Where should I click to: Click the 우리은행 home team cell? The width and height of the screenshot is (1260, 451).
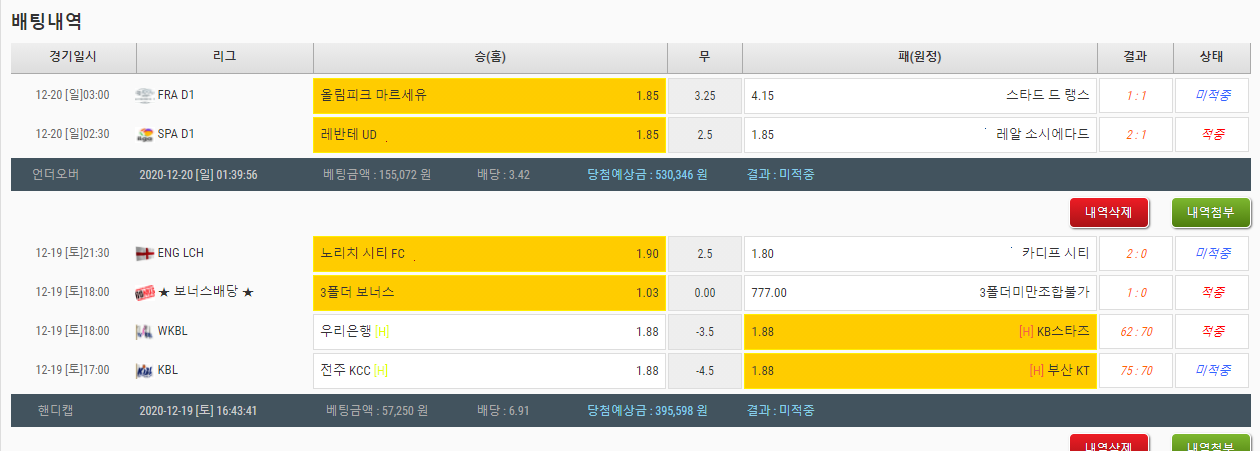tap(489, 332)
